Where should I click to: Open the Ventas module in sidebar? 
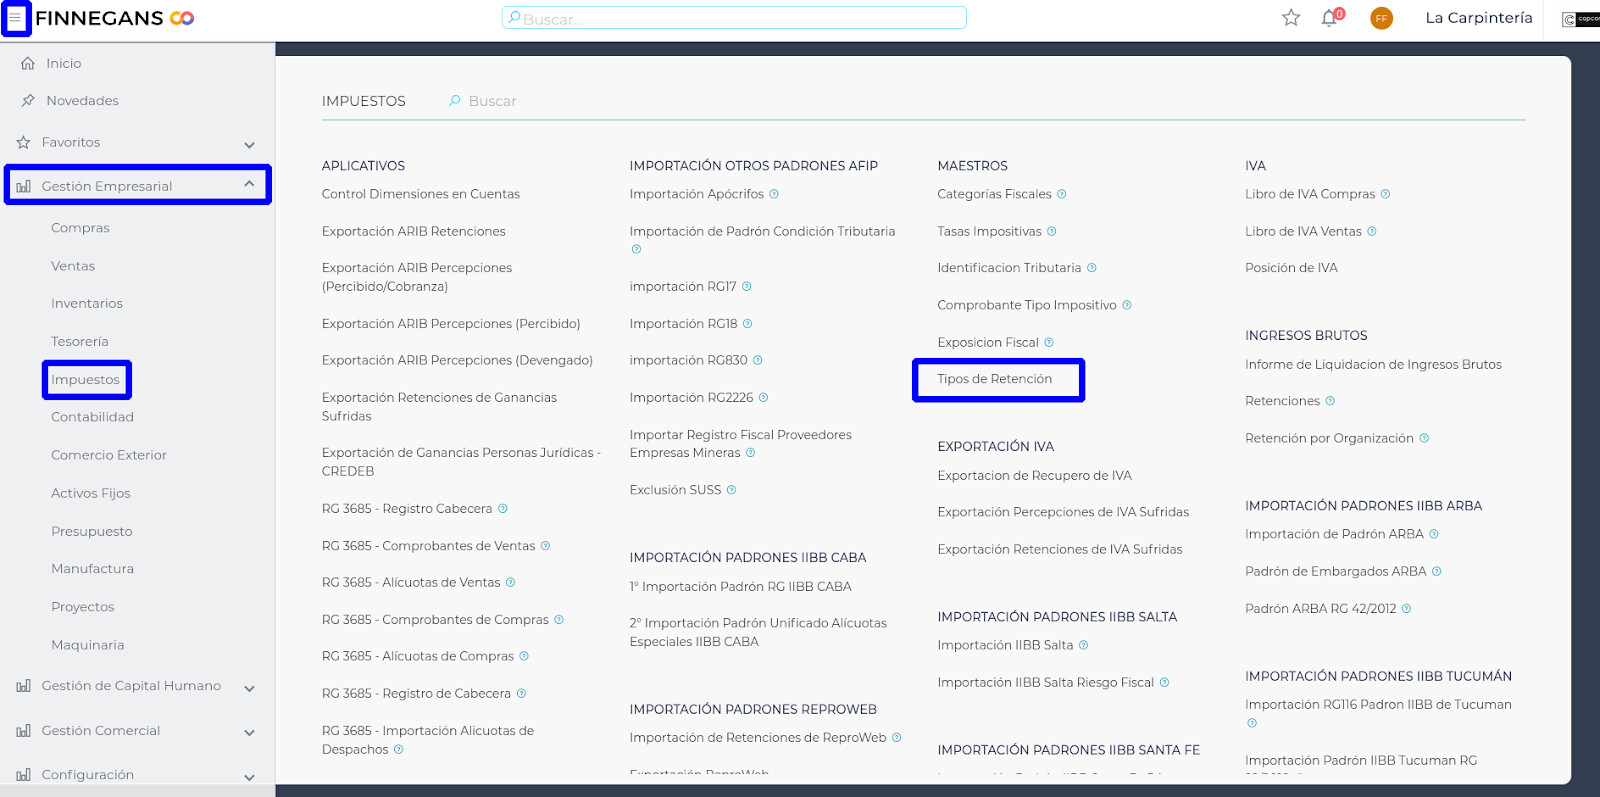coord(73,266)
